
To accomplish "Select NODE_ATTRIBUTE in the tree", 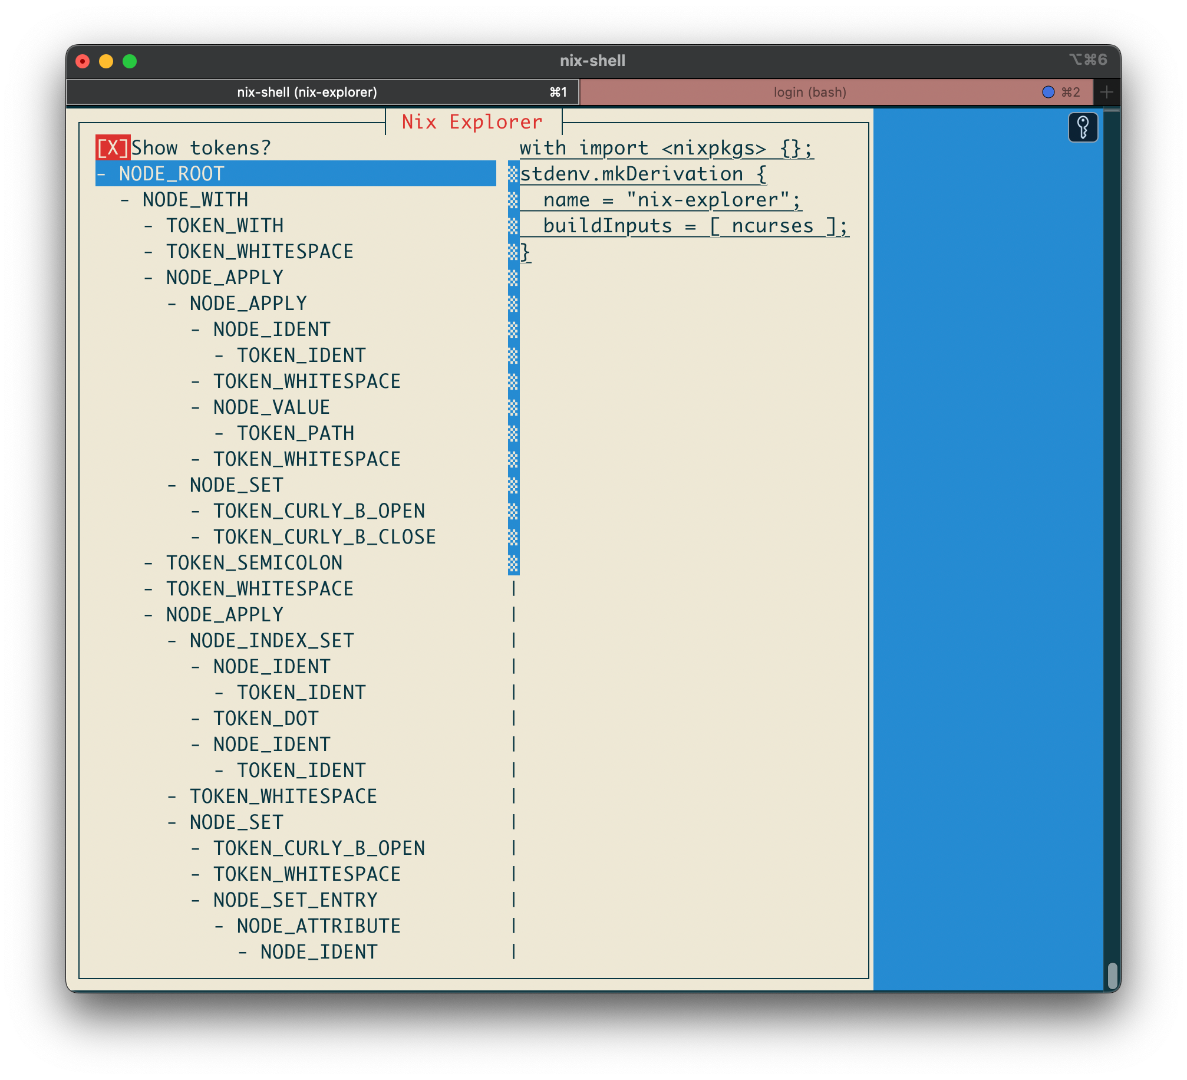I will (x=318, y=926).
